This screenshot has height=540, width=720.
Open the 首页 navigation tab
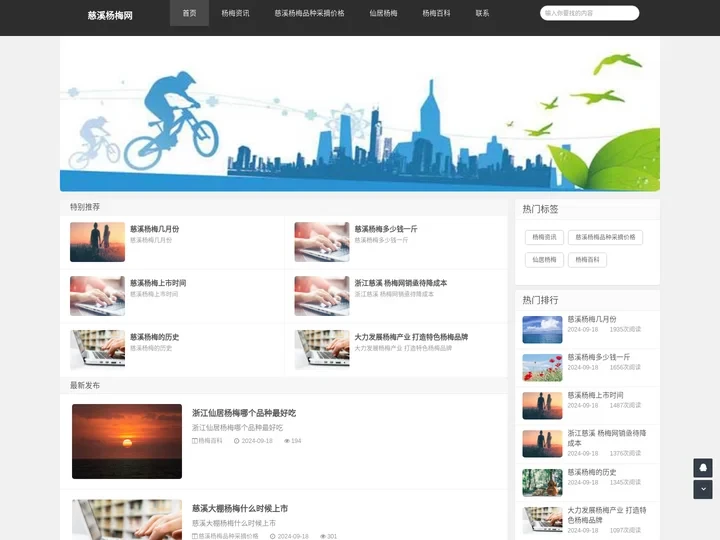pos(189,13)
